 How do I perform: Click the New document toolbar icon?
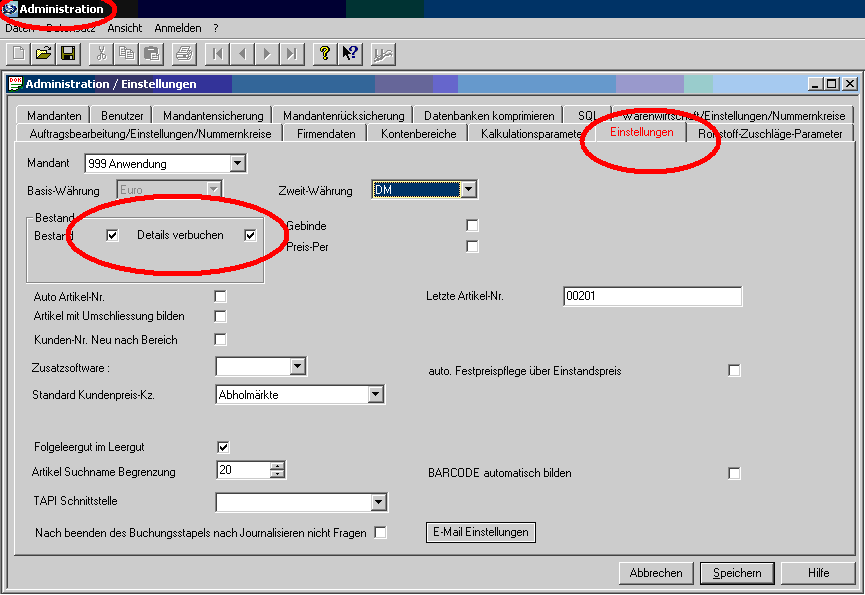click(18, 53)
